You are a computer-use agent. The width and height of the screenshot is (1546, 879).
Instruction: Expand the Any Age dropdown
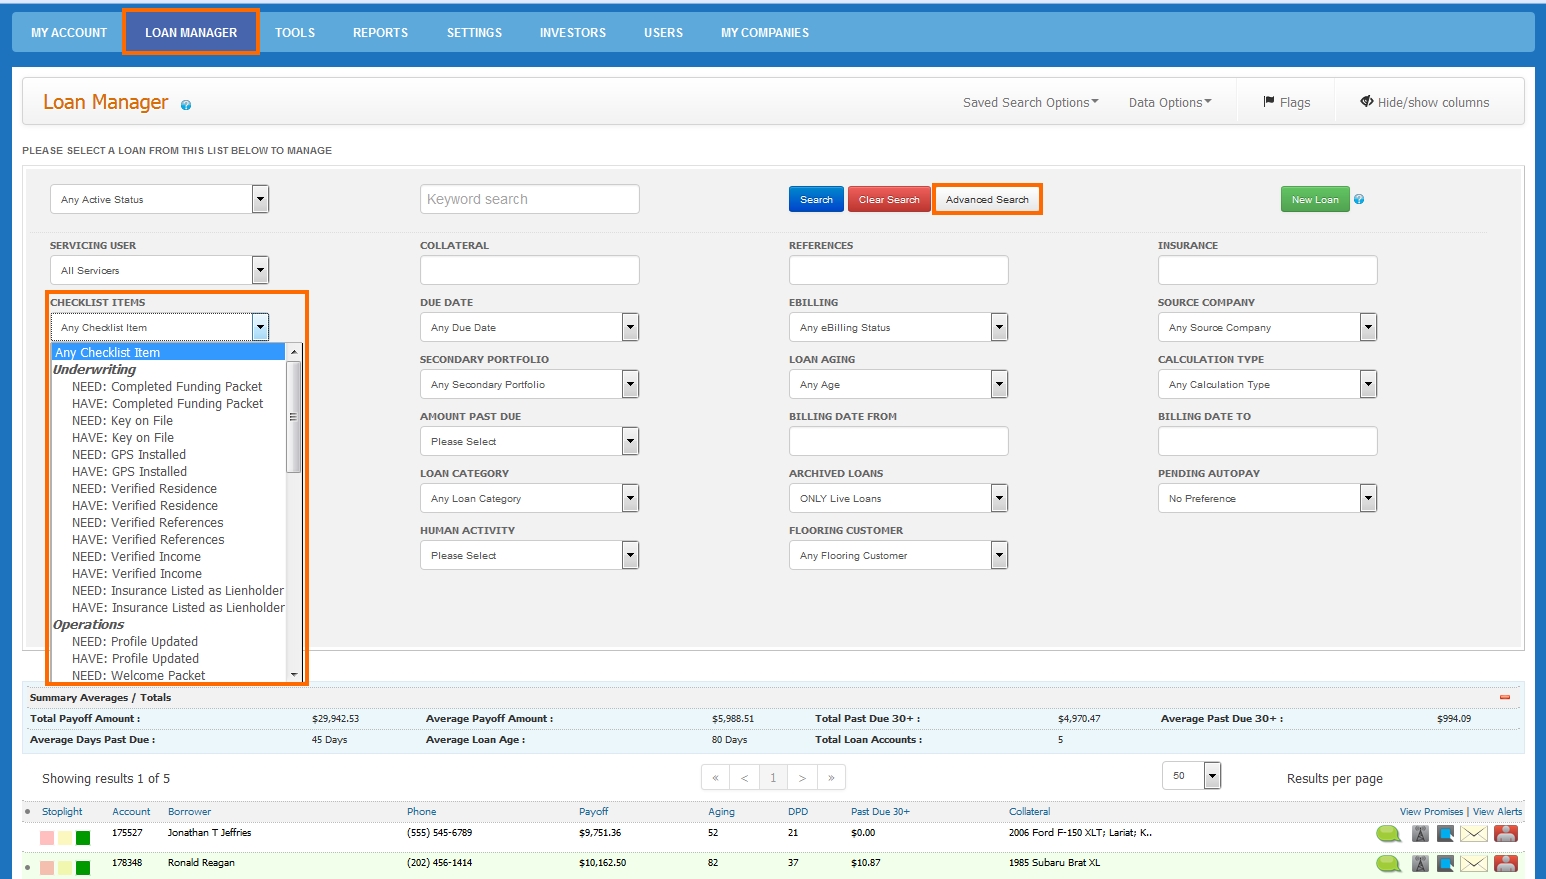point(898,384)
